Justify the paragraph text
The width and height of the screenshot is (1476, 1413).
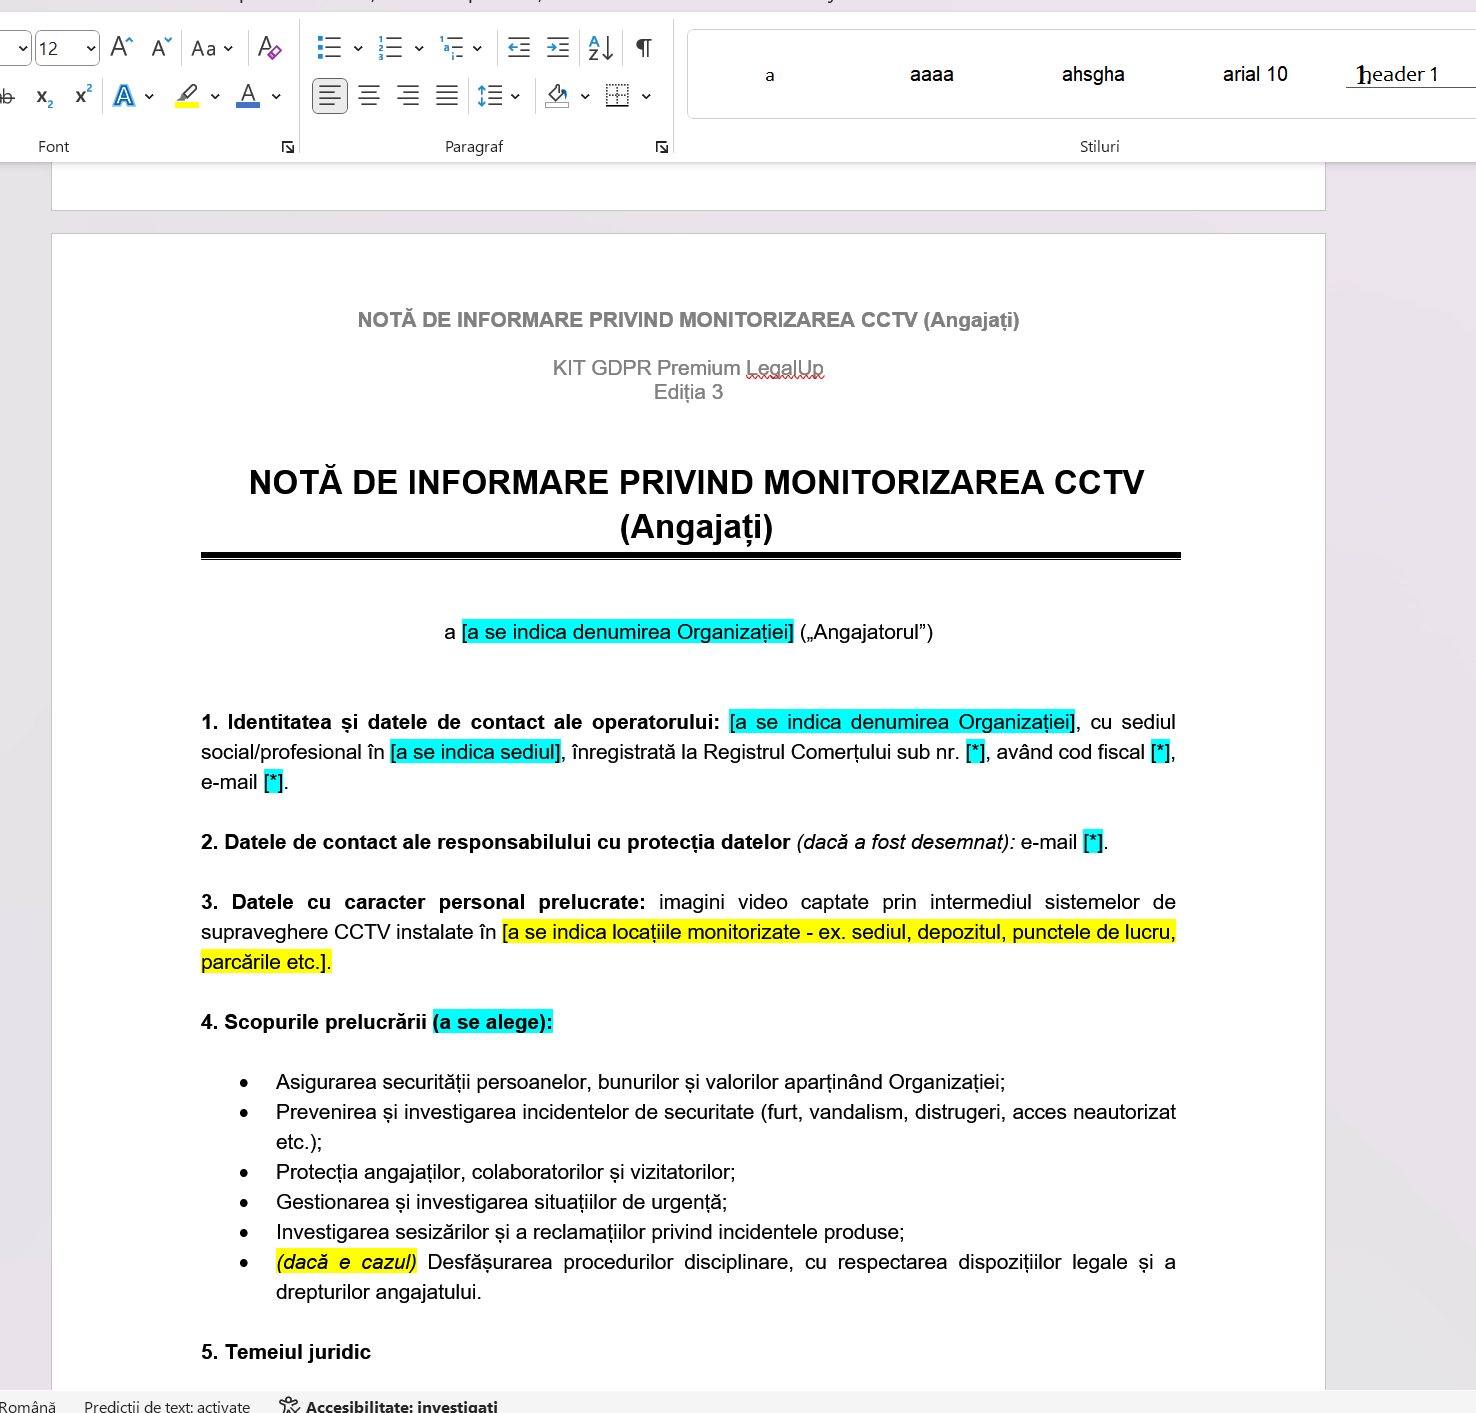[447, 96]
